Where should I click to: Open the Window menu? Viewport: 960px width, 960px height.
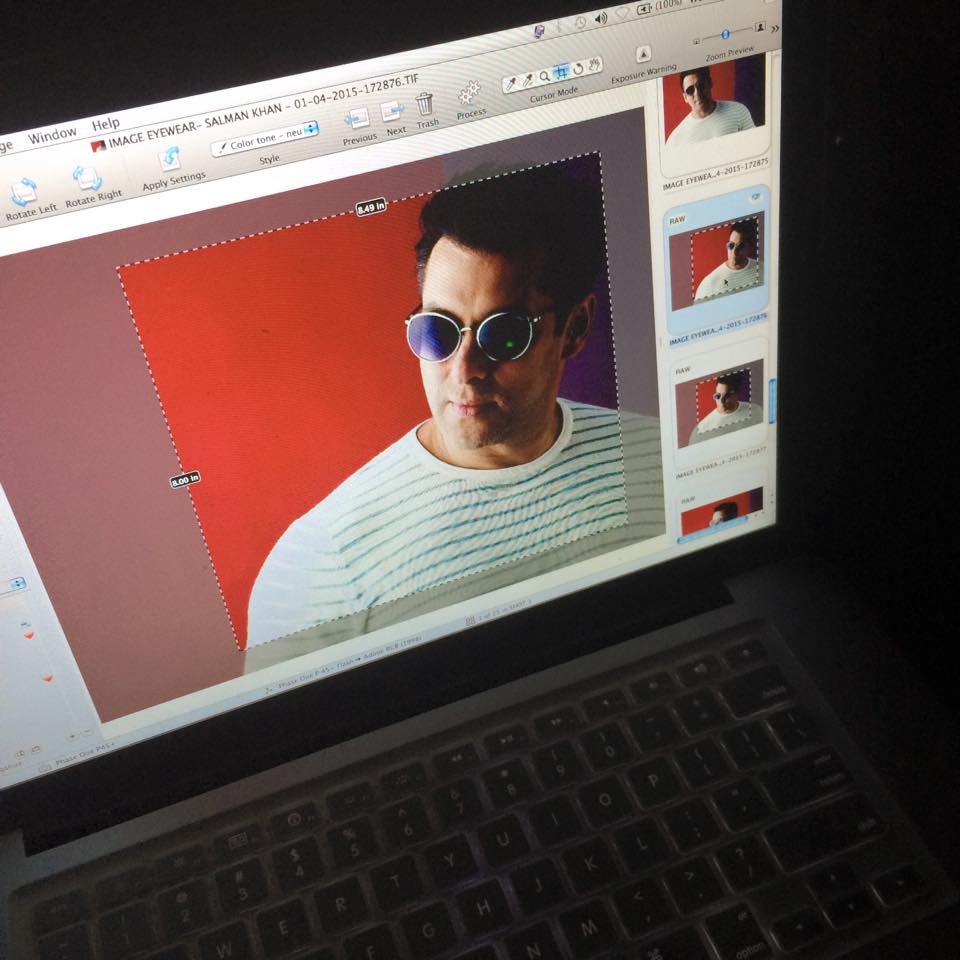pyautogui.click(x=53, y=135)
